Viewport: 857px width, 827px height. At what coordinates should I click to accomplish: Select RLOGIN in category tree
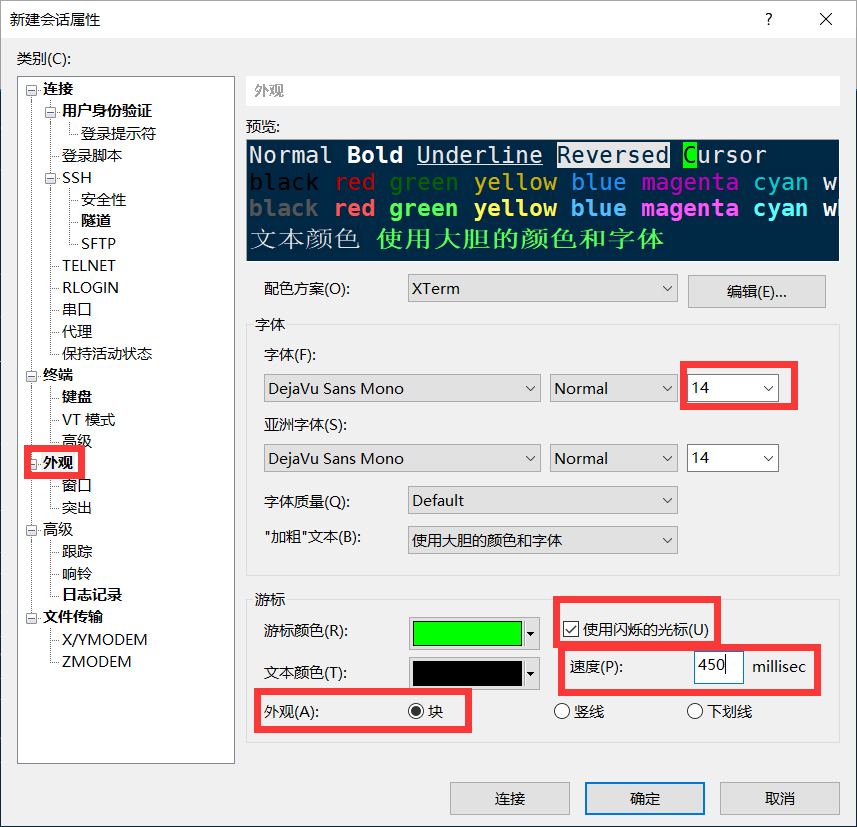point(90,288)
